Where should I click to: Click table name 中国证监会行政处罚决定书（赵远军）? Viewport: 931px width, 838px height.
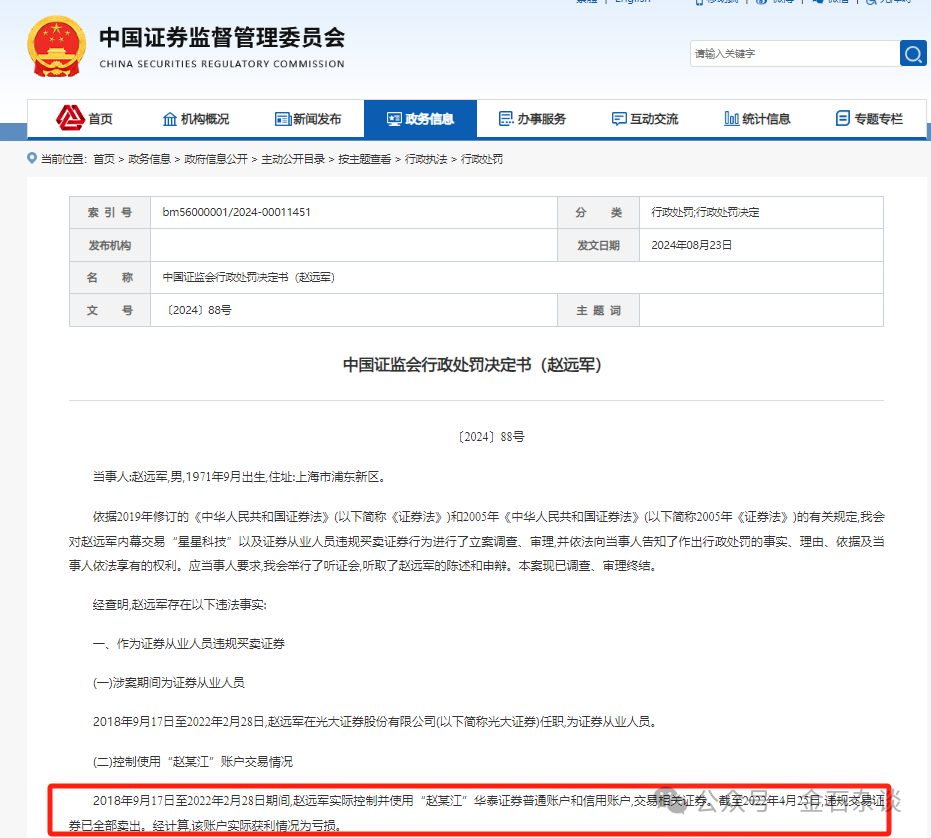pyautogui.click(x=249, y=277)
